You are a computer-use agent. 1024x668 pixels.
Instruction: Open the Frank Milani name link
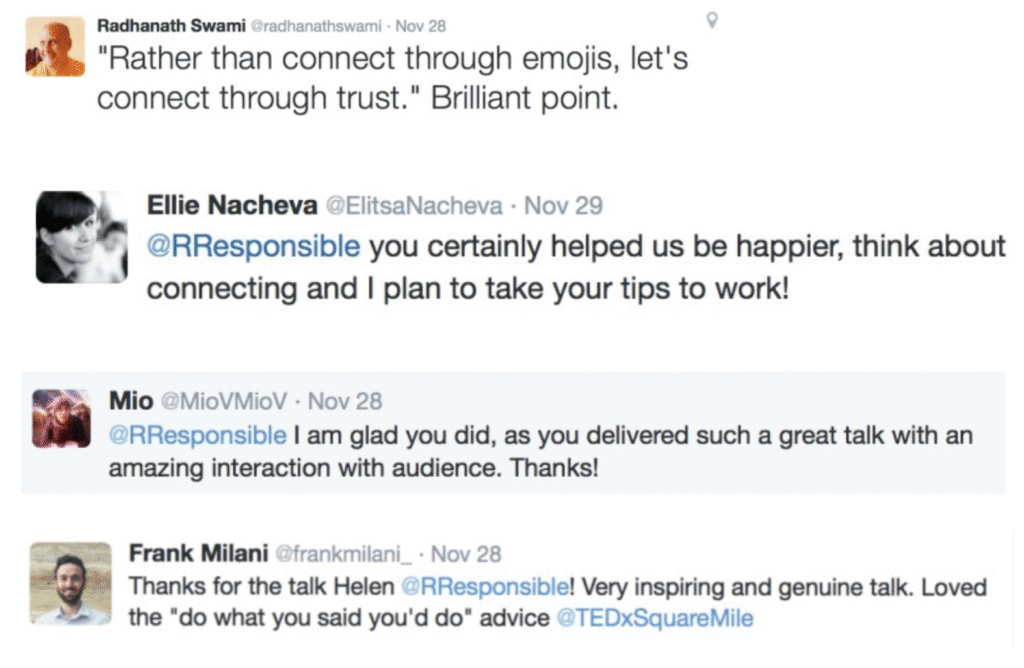click(198, 553)
